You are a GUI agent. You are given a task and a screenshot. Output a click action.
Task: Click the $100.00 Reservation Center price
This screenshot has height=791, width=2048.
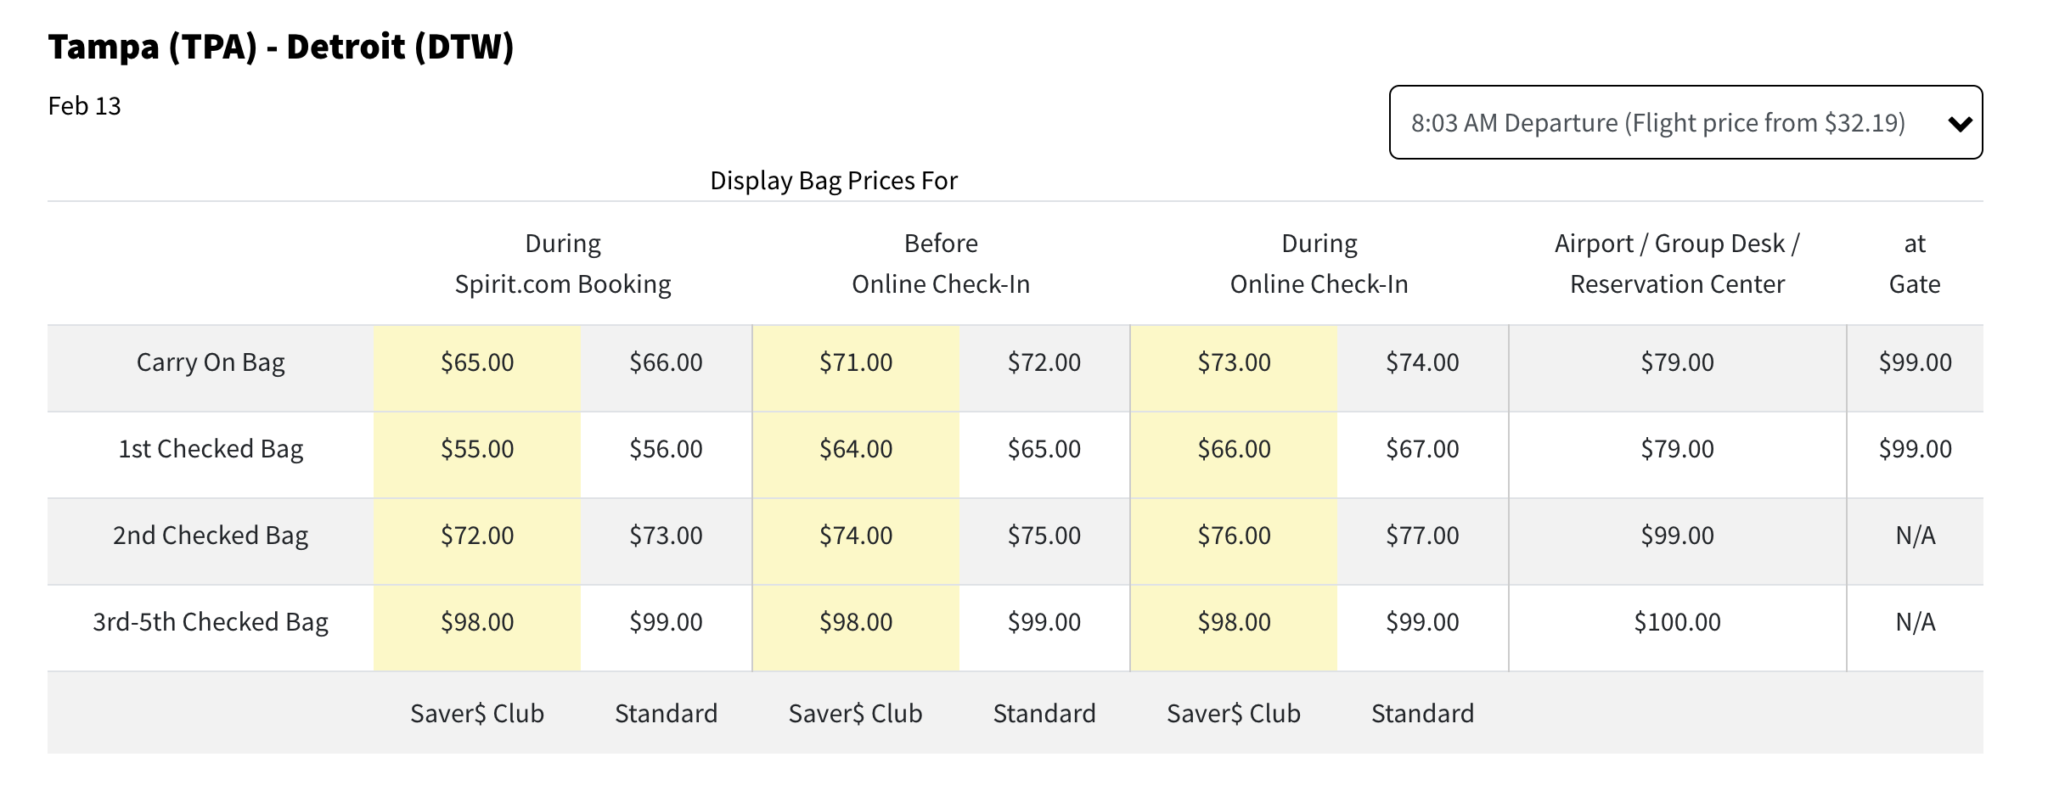[1676, 622]
